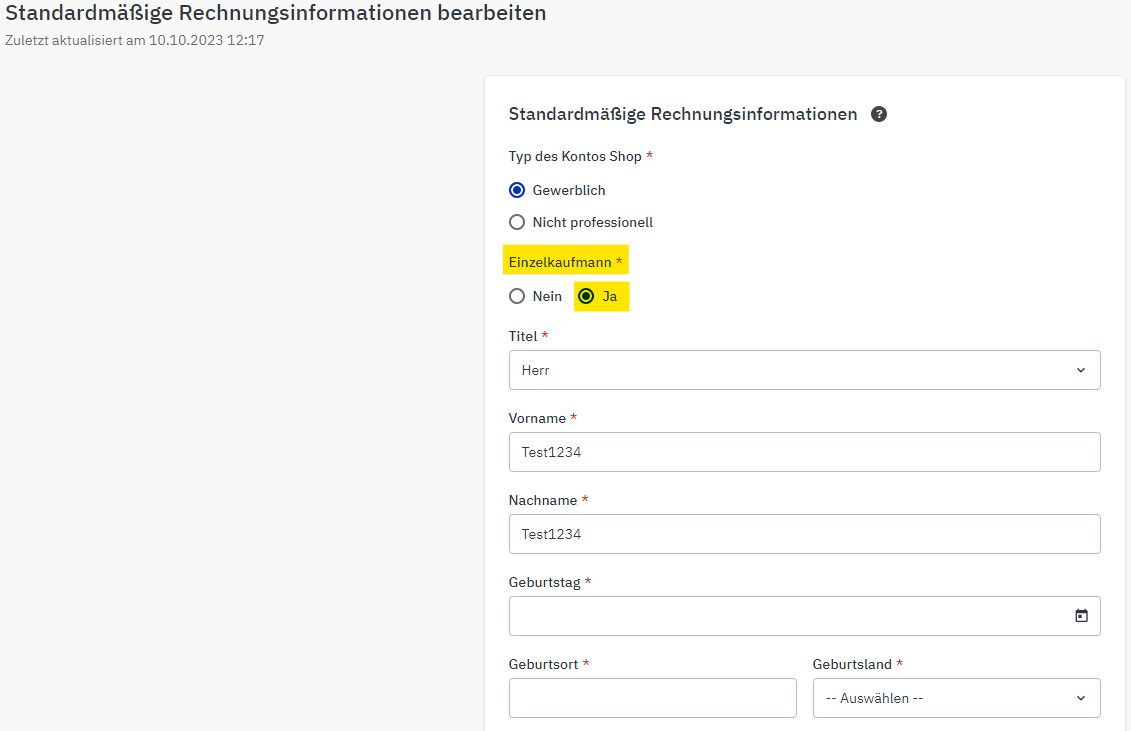Click the Geburtsort field label
This screenshot has height=731, width=1131.
(x=544, y=664)
